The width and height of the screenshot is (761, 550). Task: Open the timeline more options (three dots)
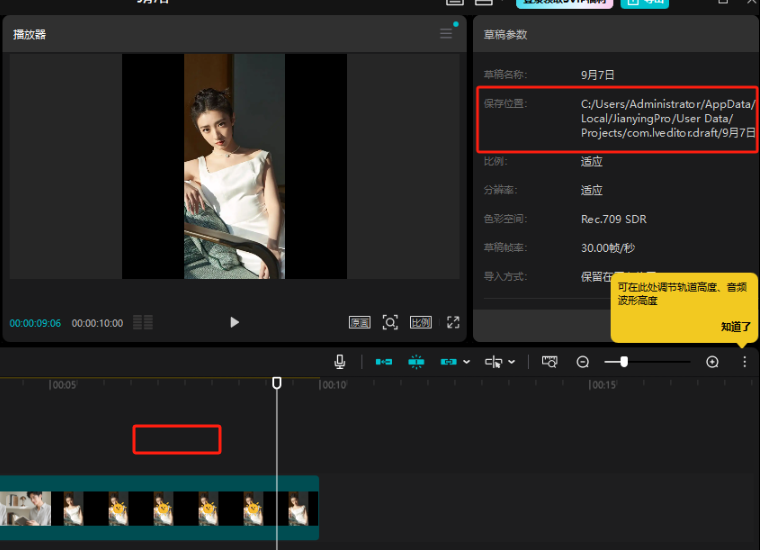tap(744, 362)
